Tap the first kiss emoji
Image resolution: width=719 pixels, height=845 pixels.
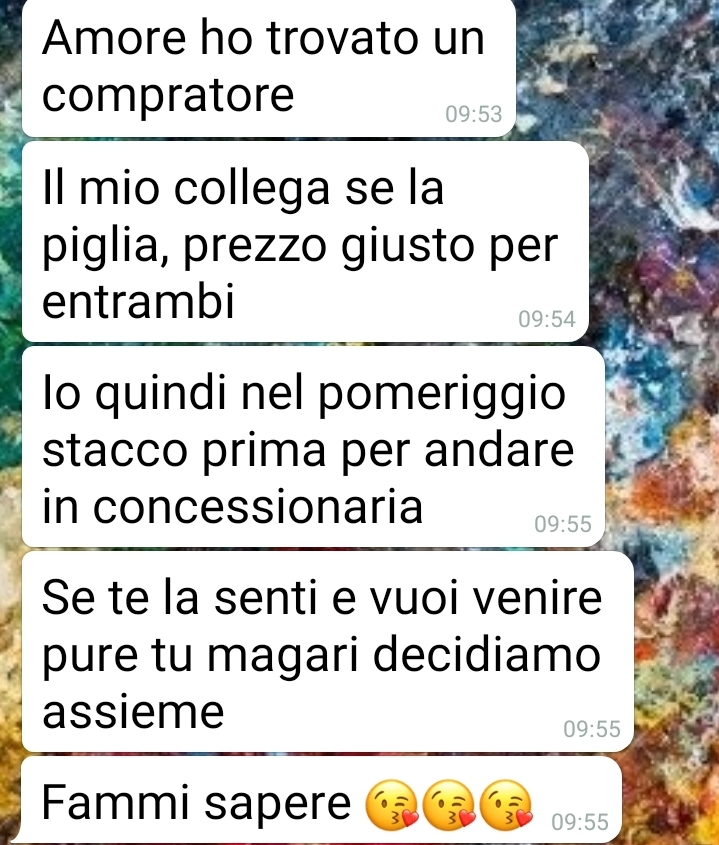(391, 804)
